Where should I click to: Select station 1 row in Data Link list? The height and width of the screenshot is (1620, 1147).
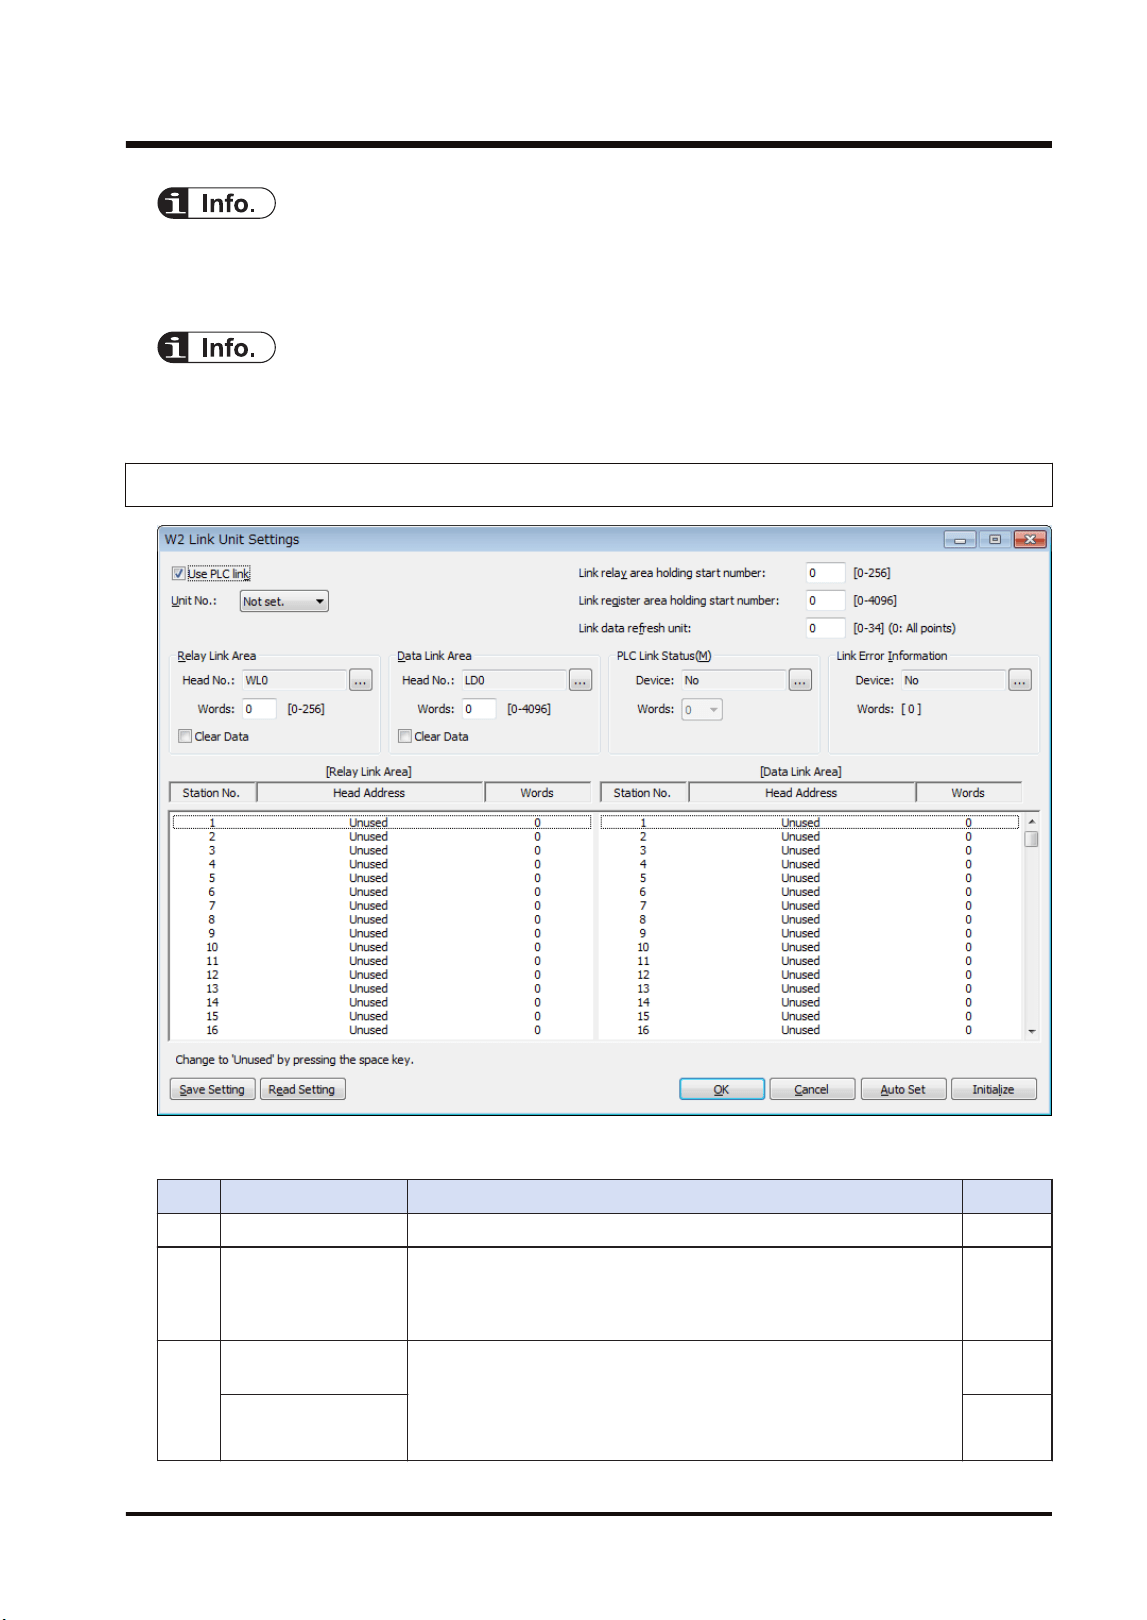click(810, 823)
